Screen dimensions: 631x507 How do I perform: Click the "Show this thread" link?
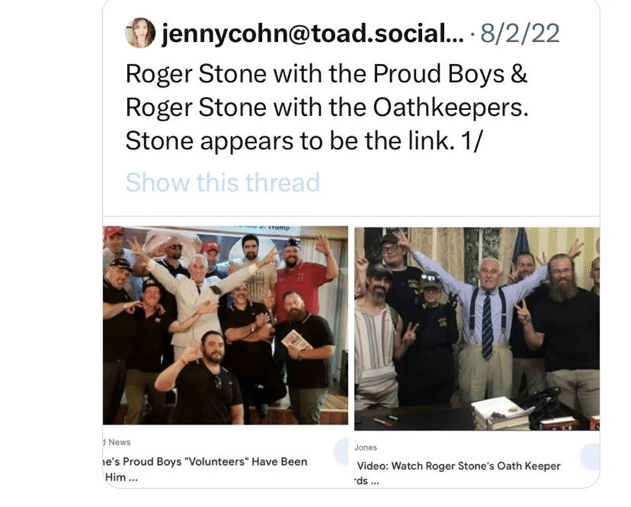pos(222,182)
